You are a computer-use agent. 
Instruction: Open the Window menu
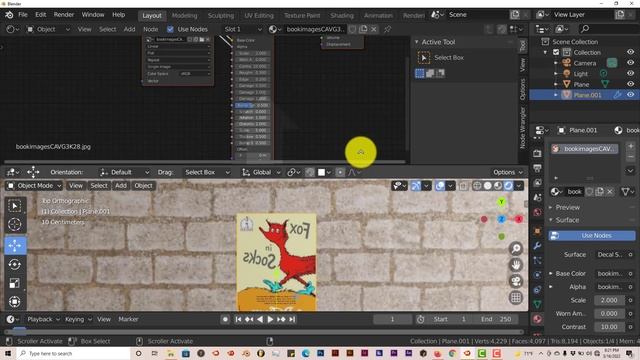[93, 15]
